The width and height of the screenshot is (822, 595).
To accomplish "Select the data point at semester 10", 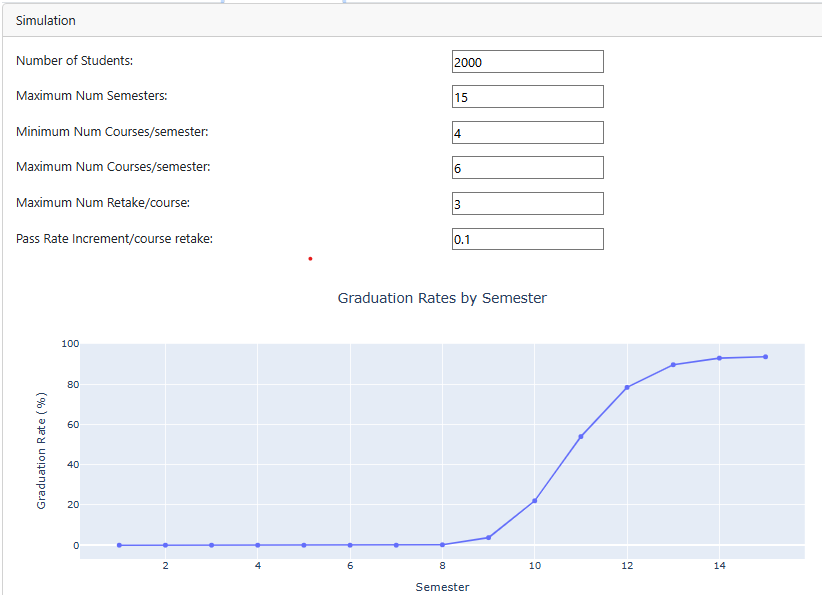I will [534, 501].
